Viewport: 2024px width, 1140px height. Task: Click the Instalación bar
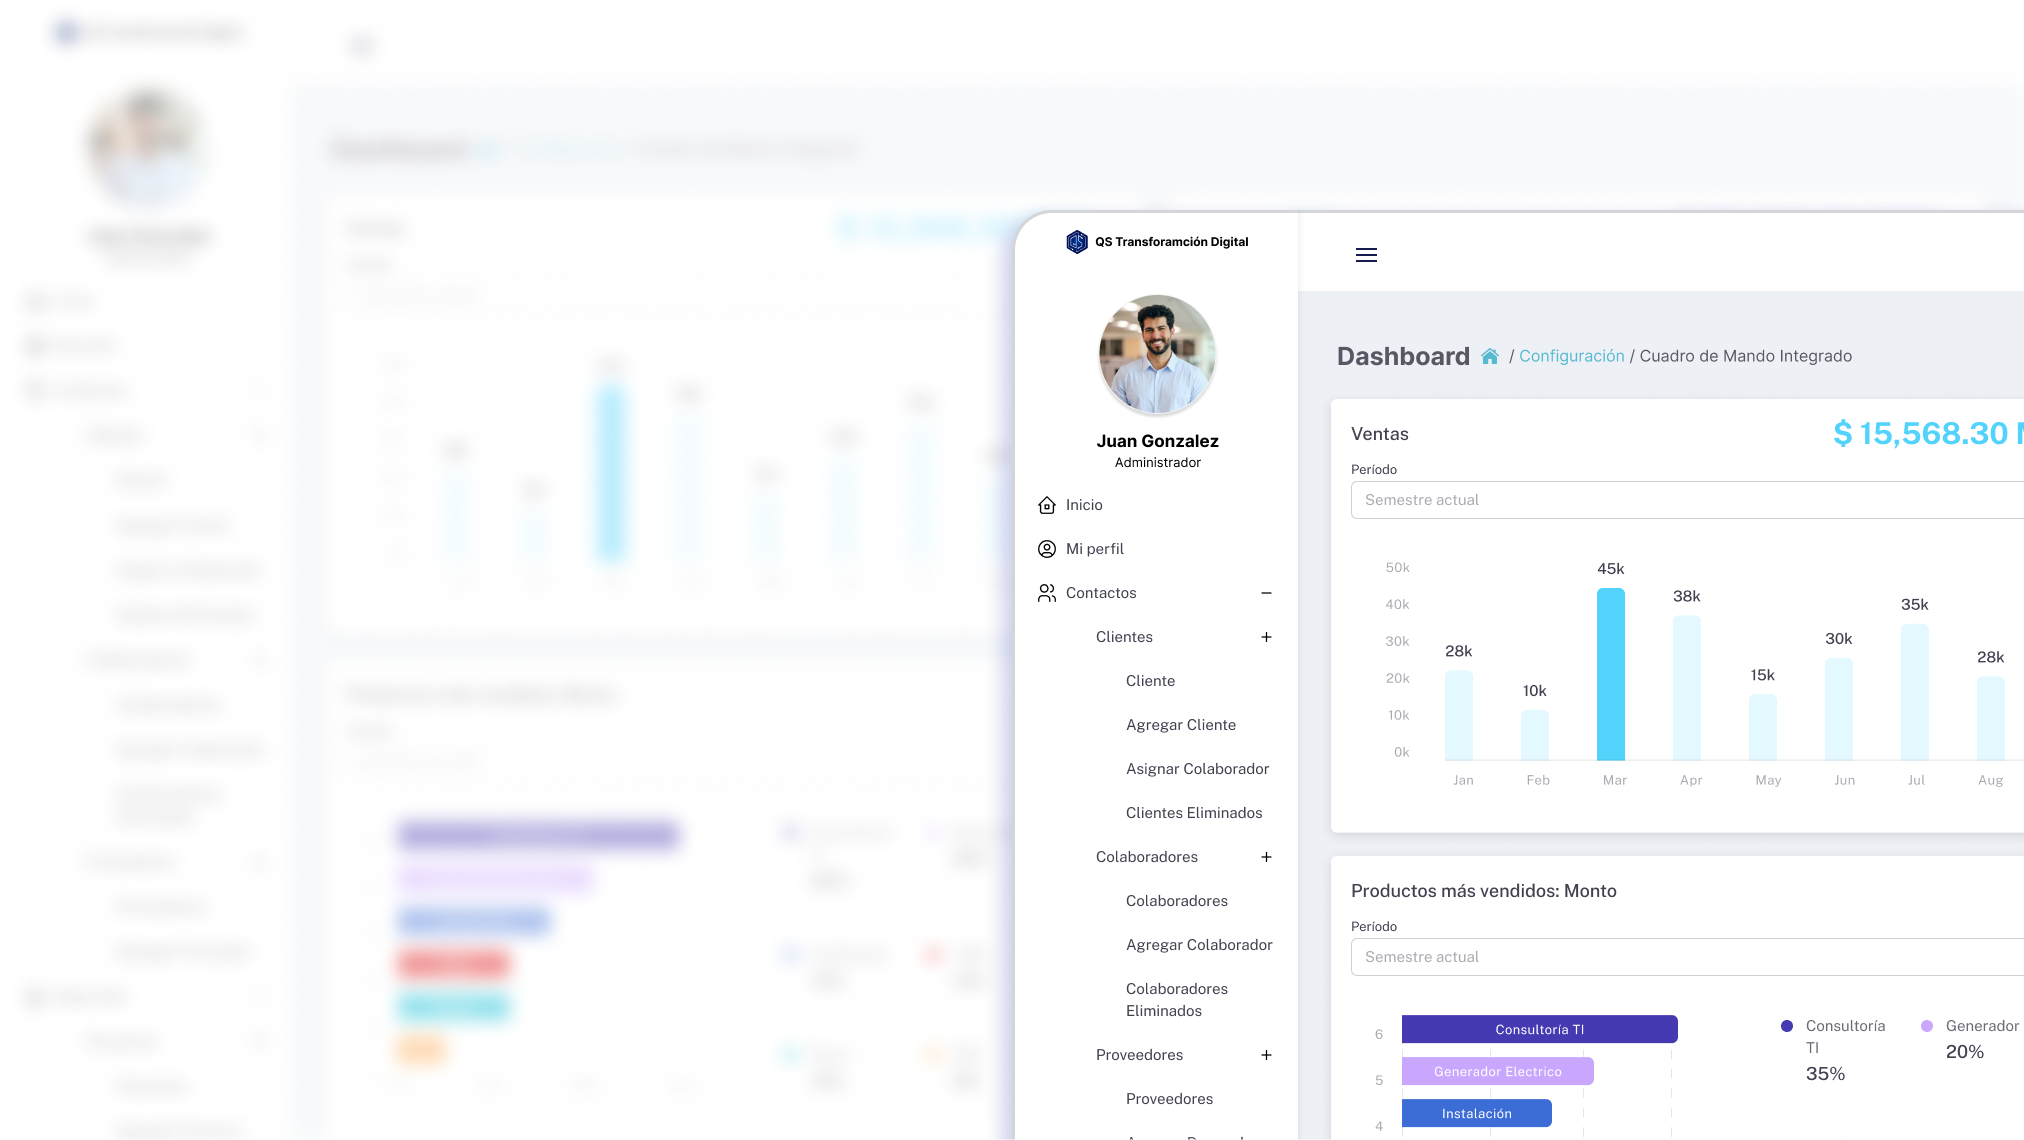[x=1477, y=1113]
